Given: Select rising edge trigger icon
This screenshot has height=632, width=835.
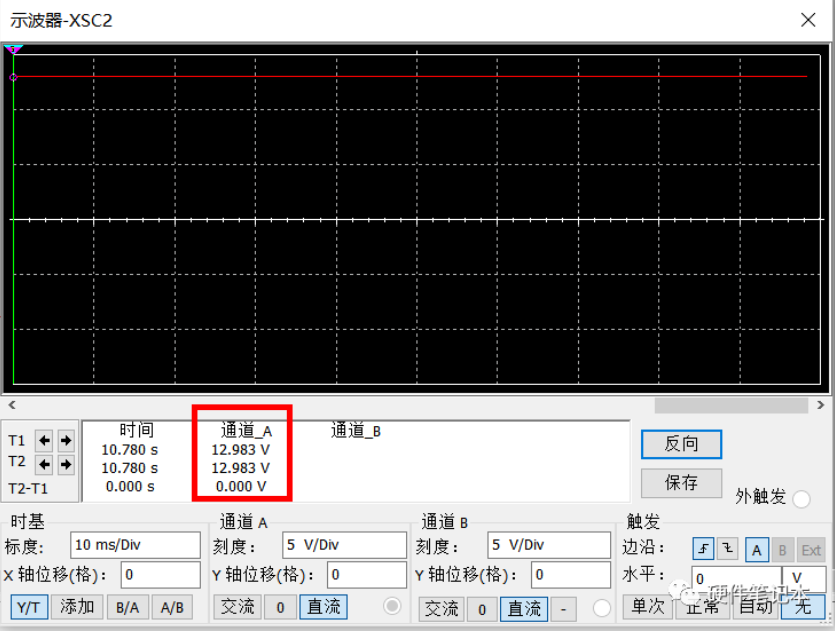Looking at the screenshot, I should (x=704, y=549).
